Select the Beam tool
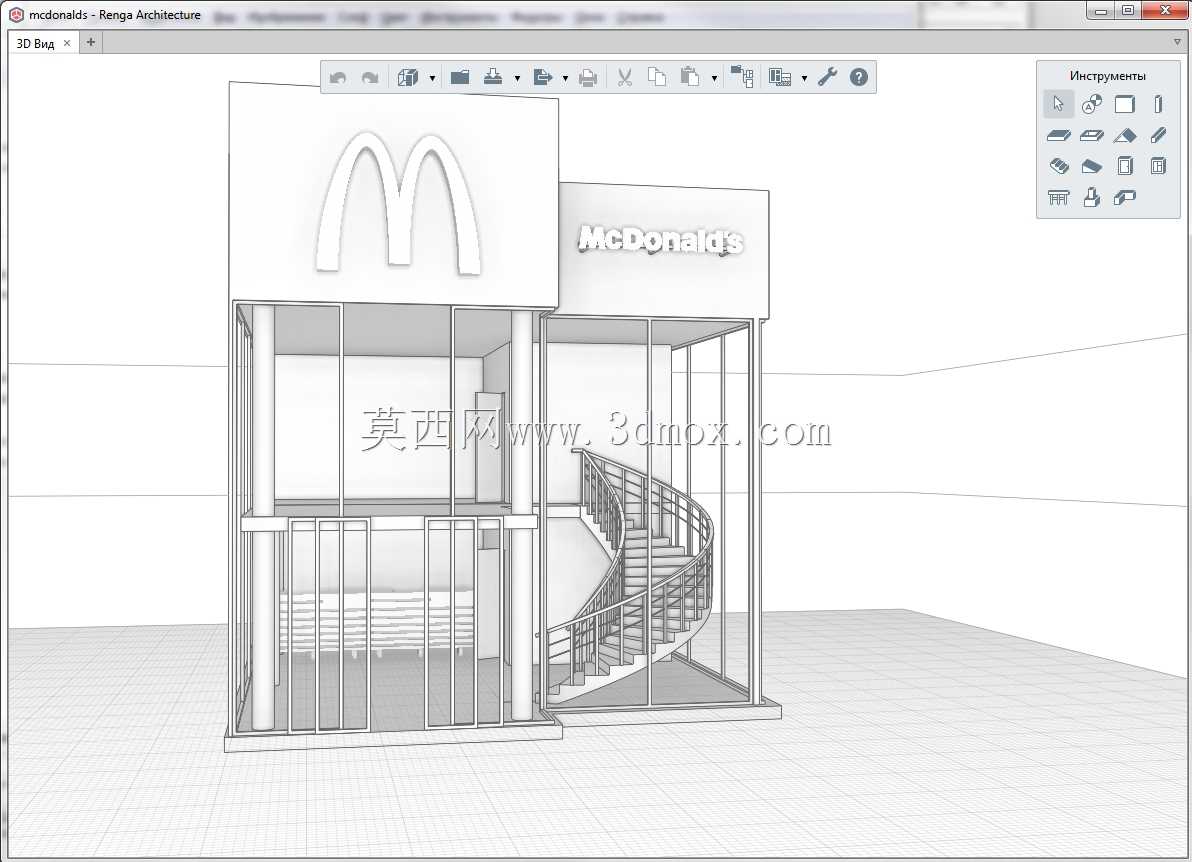1192x862 pixels. 1158,135
